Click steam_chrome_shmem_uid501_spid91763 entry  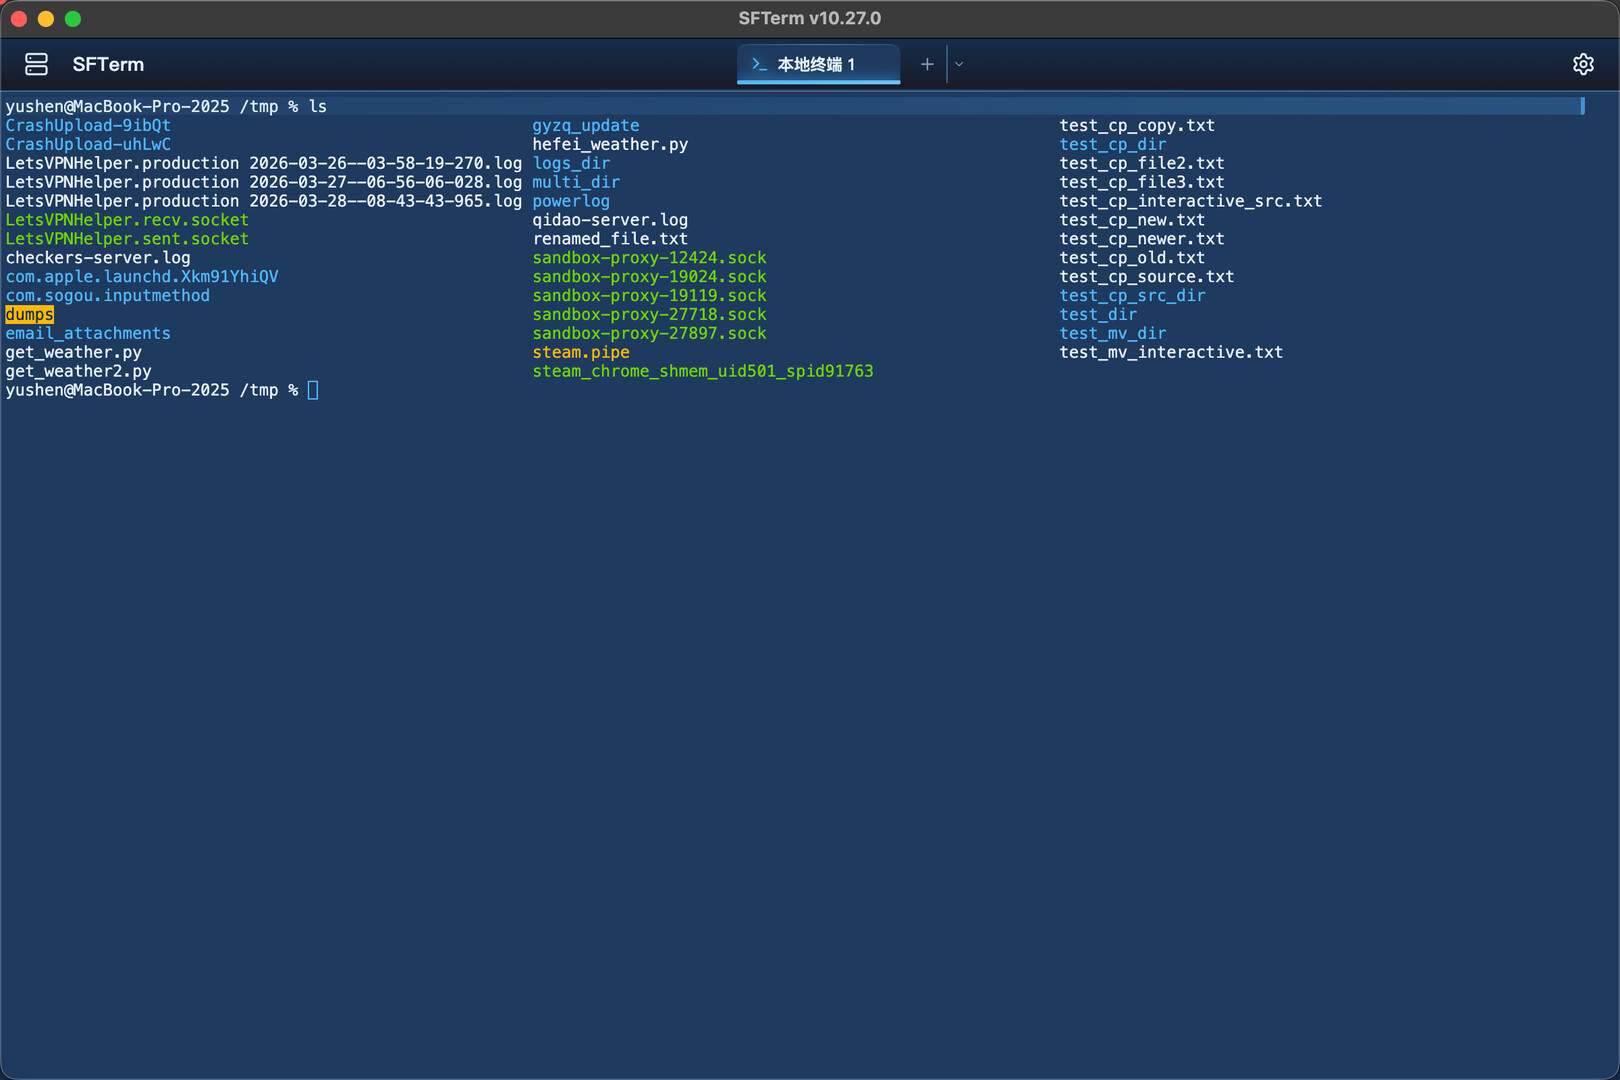pyautogui.click(x=703, y=372)
